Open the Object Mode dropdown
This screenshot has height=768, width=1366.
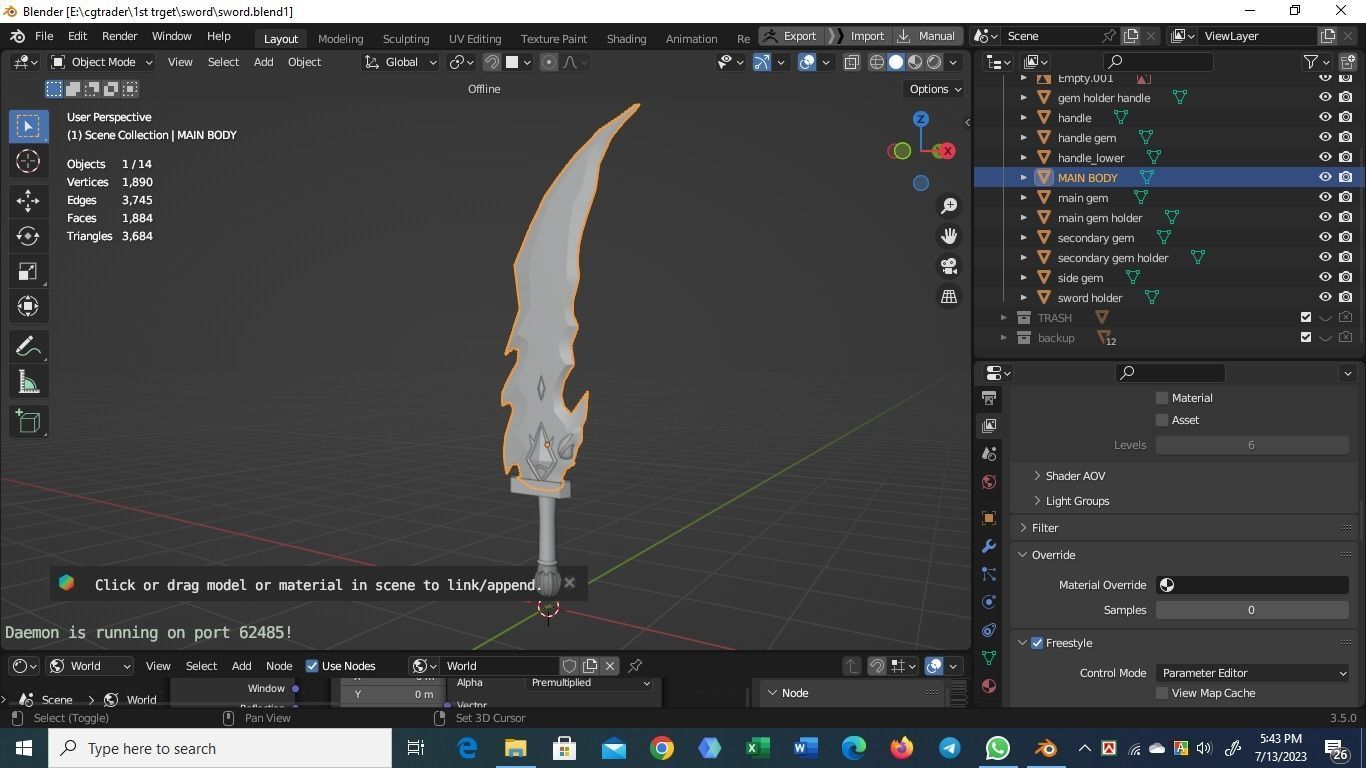click(x=101, y=62)
